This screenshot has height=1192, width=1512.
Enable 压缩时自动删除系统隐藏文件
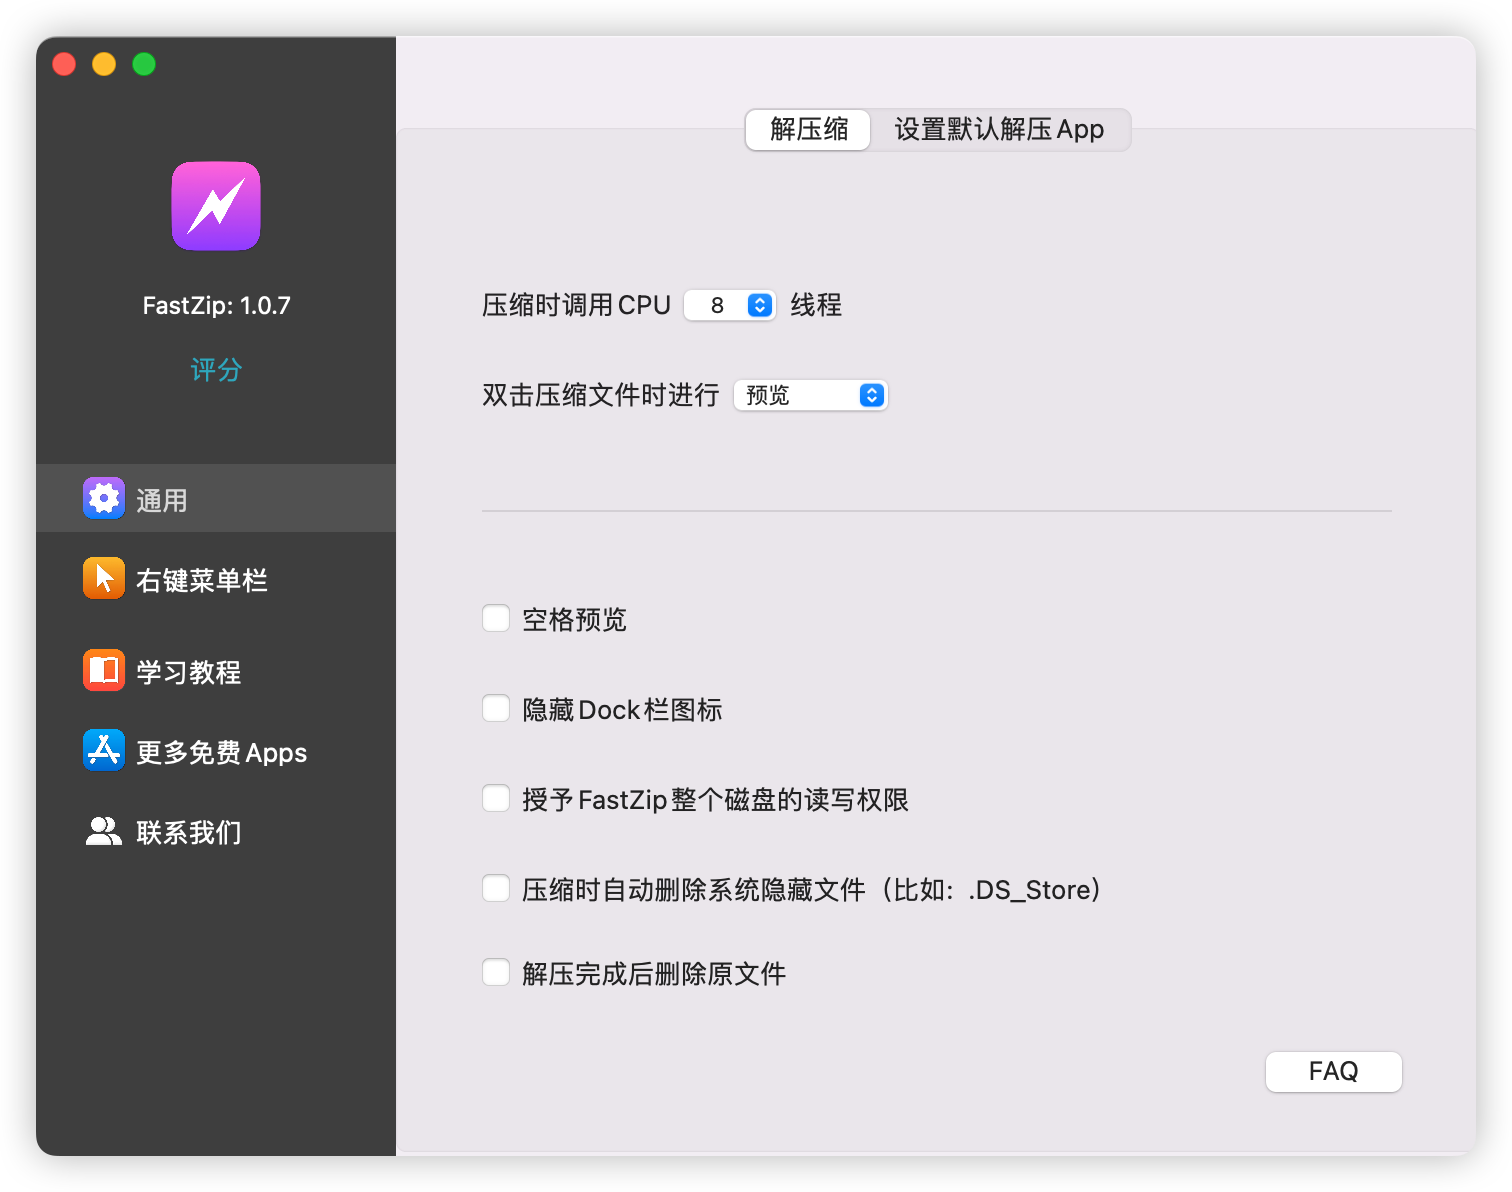point(496,888)
